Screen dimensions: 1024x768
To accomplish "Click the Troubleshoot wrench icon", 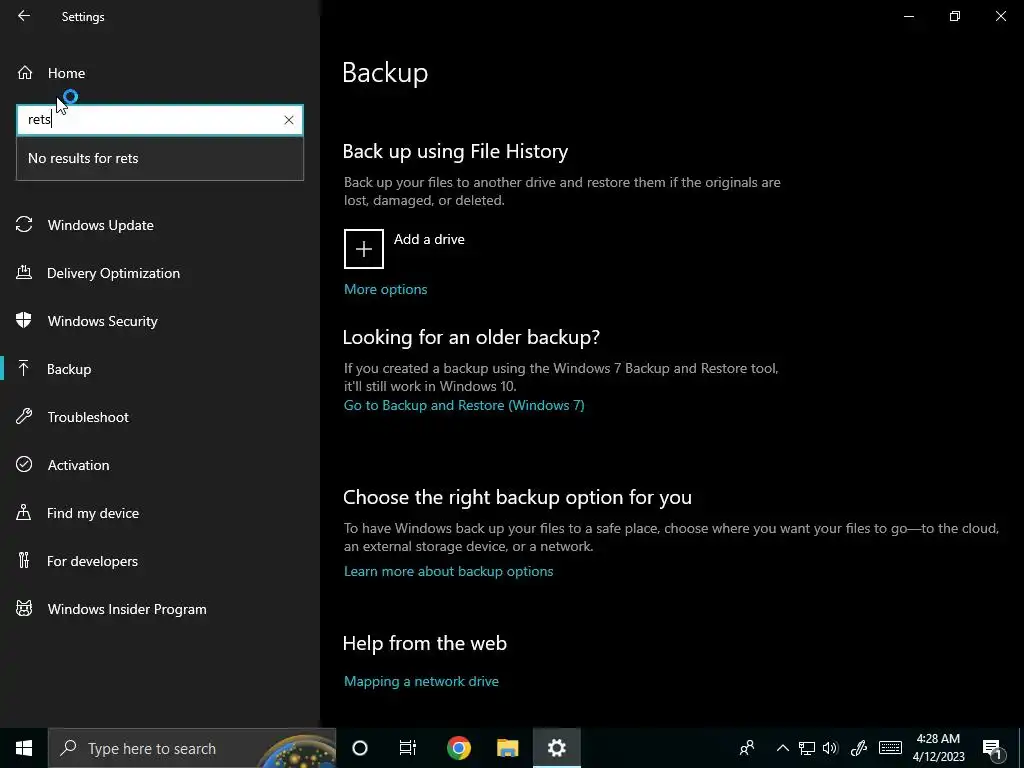I will (24, 417).
